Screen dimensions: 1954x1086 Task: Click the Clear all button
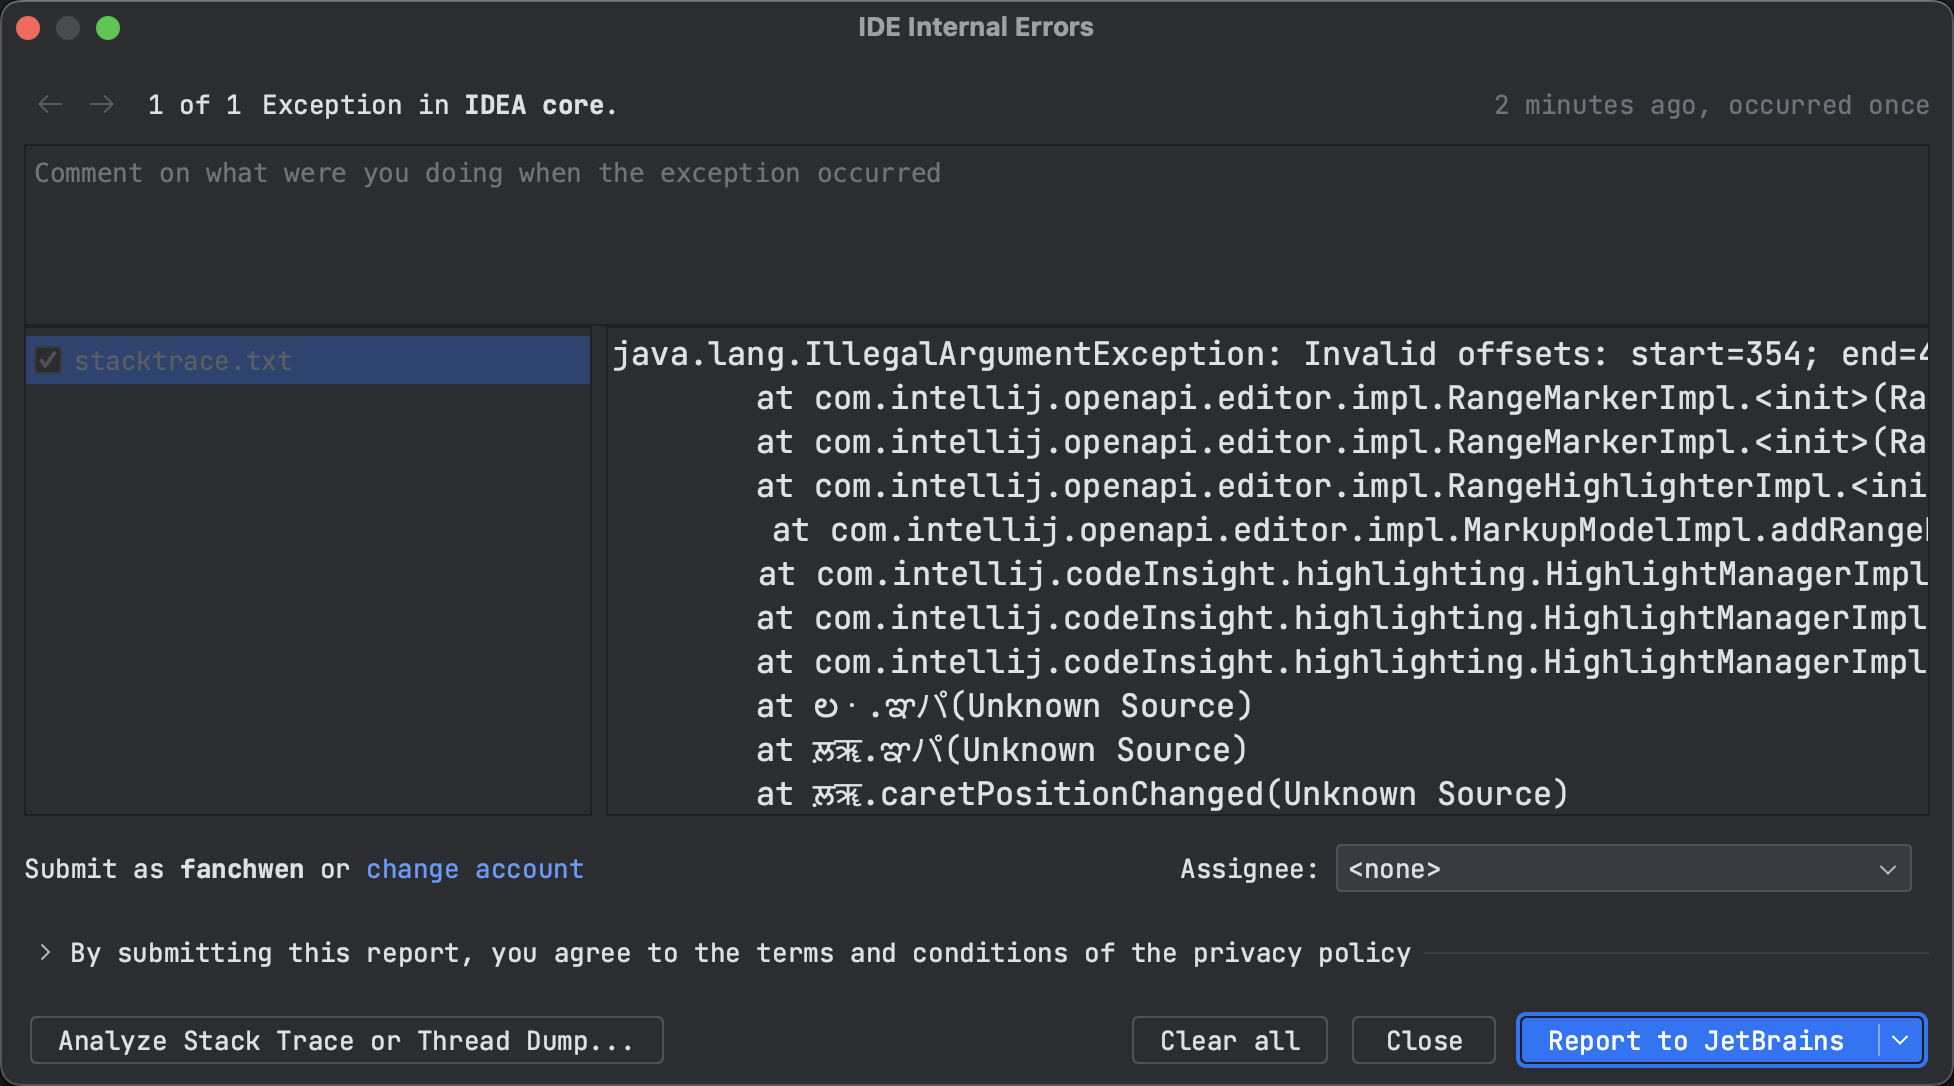[1229, 1041]
